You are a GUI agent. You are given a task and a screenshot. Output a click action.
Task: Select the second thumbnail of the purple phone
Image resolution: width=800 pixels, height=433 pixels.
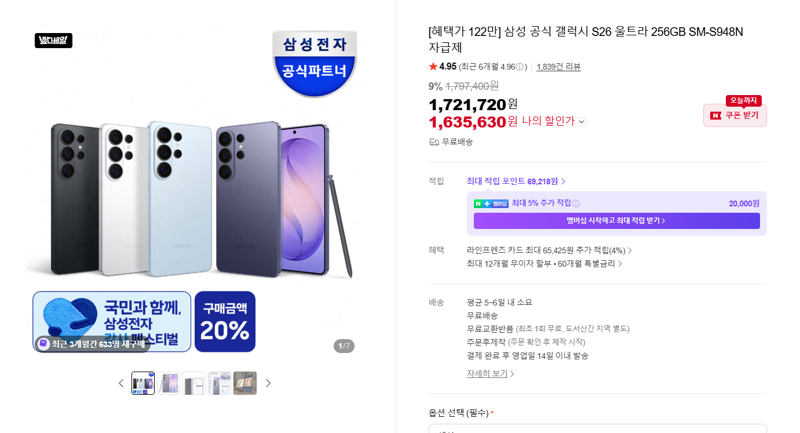tap(168, 383)
